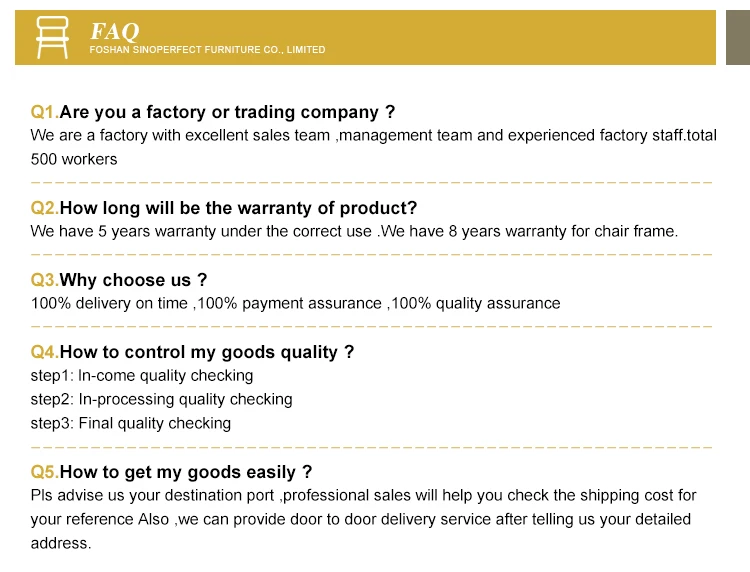Click the FAQ heading title
Image resolution: width=750 pixels, height=572 pixels.
(x=115, y=31)
